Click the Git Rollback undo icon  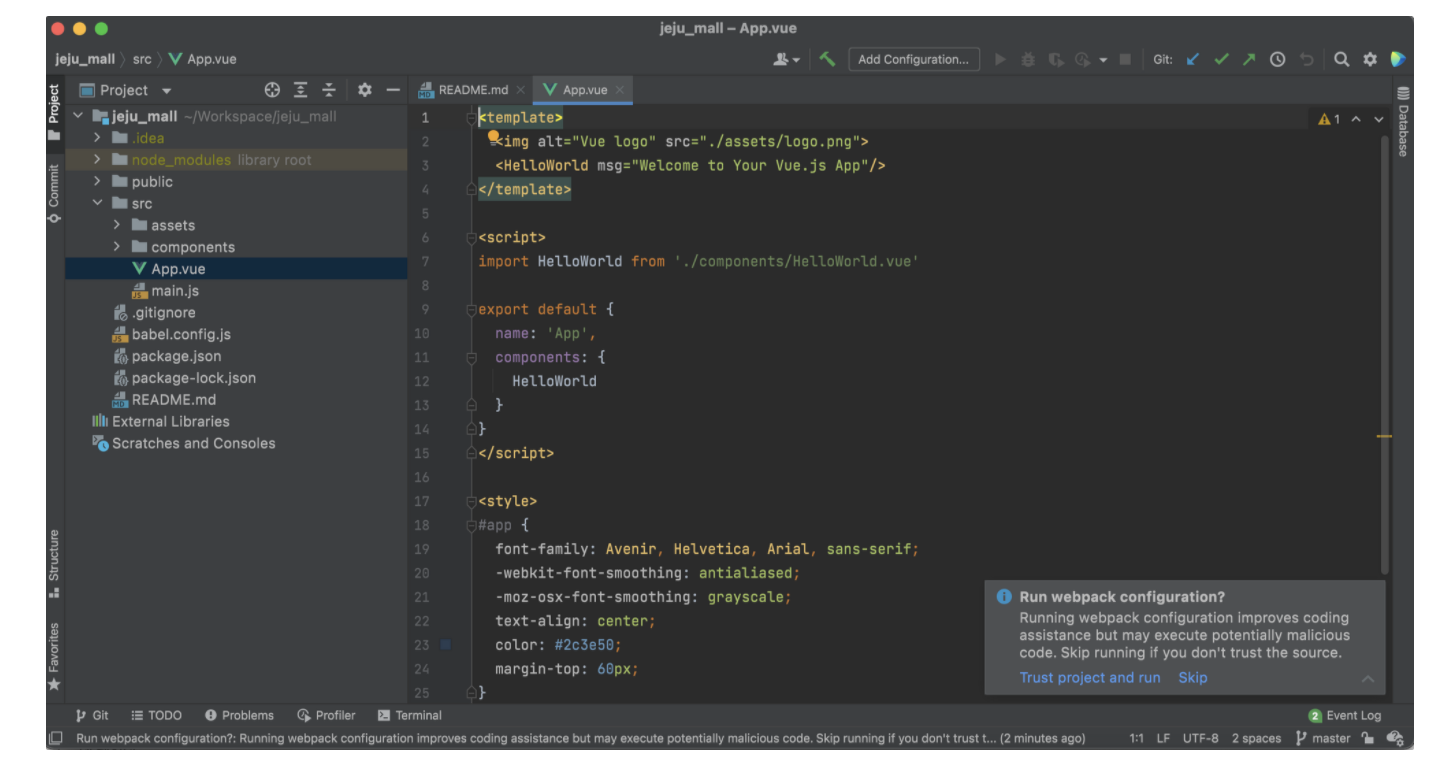(x=1306, y=60)
